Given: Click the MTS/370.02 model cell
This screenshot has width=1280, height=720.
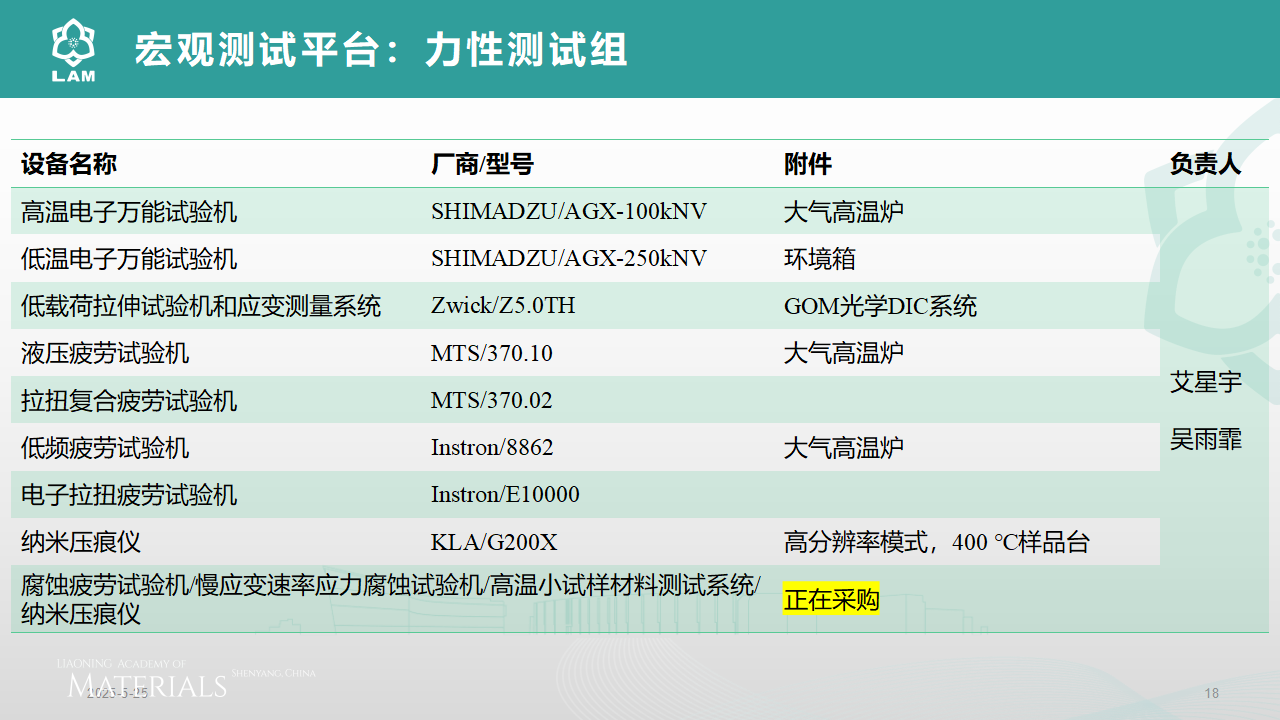Looking at the screenshot, I should click(492, 401).
